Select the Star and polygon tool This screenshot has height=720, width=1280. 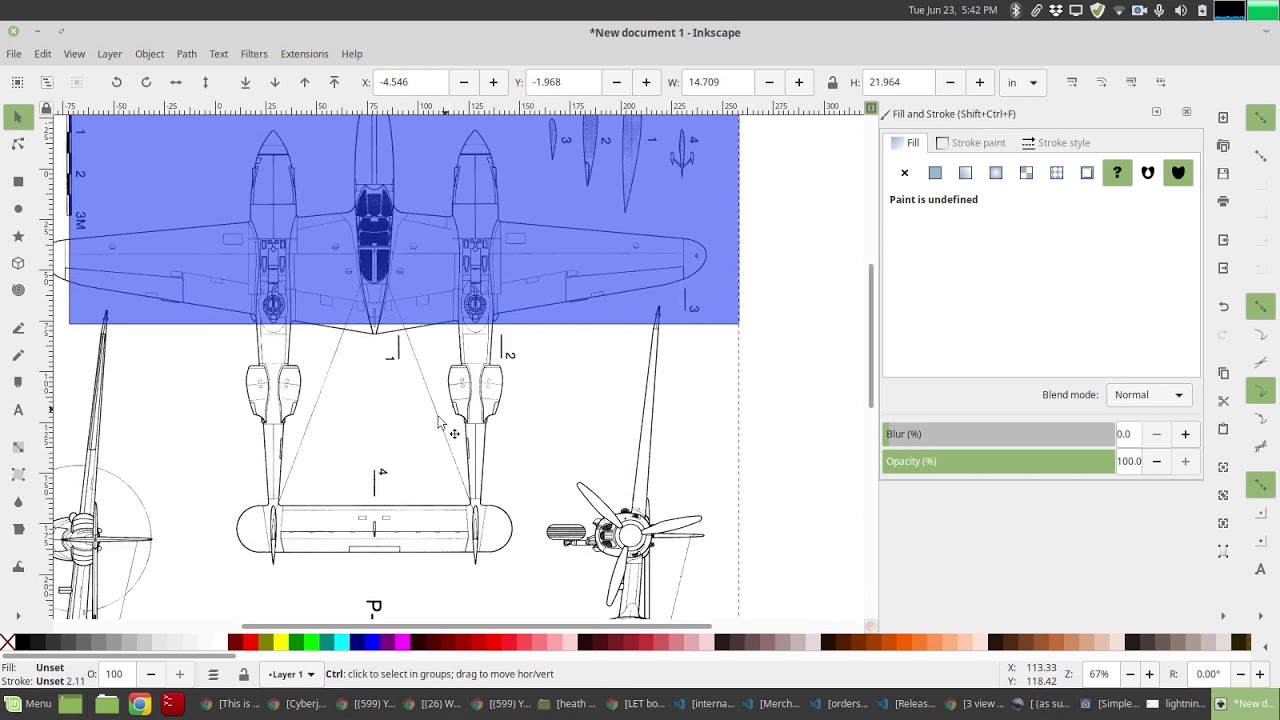pyautogui.click(x=18, y=236)
